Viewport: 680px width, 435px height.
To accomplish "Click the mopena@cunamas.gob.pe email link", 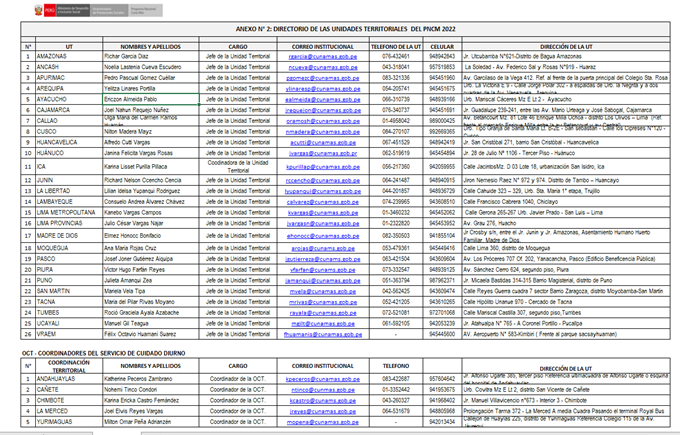I will (x=323, y=422).
